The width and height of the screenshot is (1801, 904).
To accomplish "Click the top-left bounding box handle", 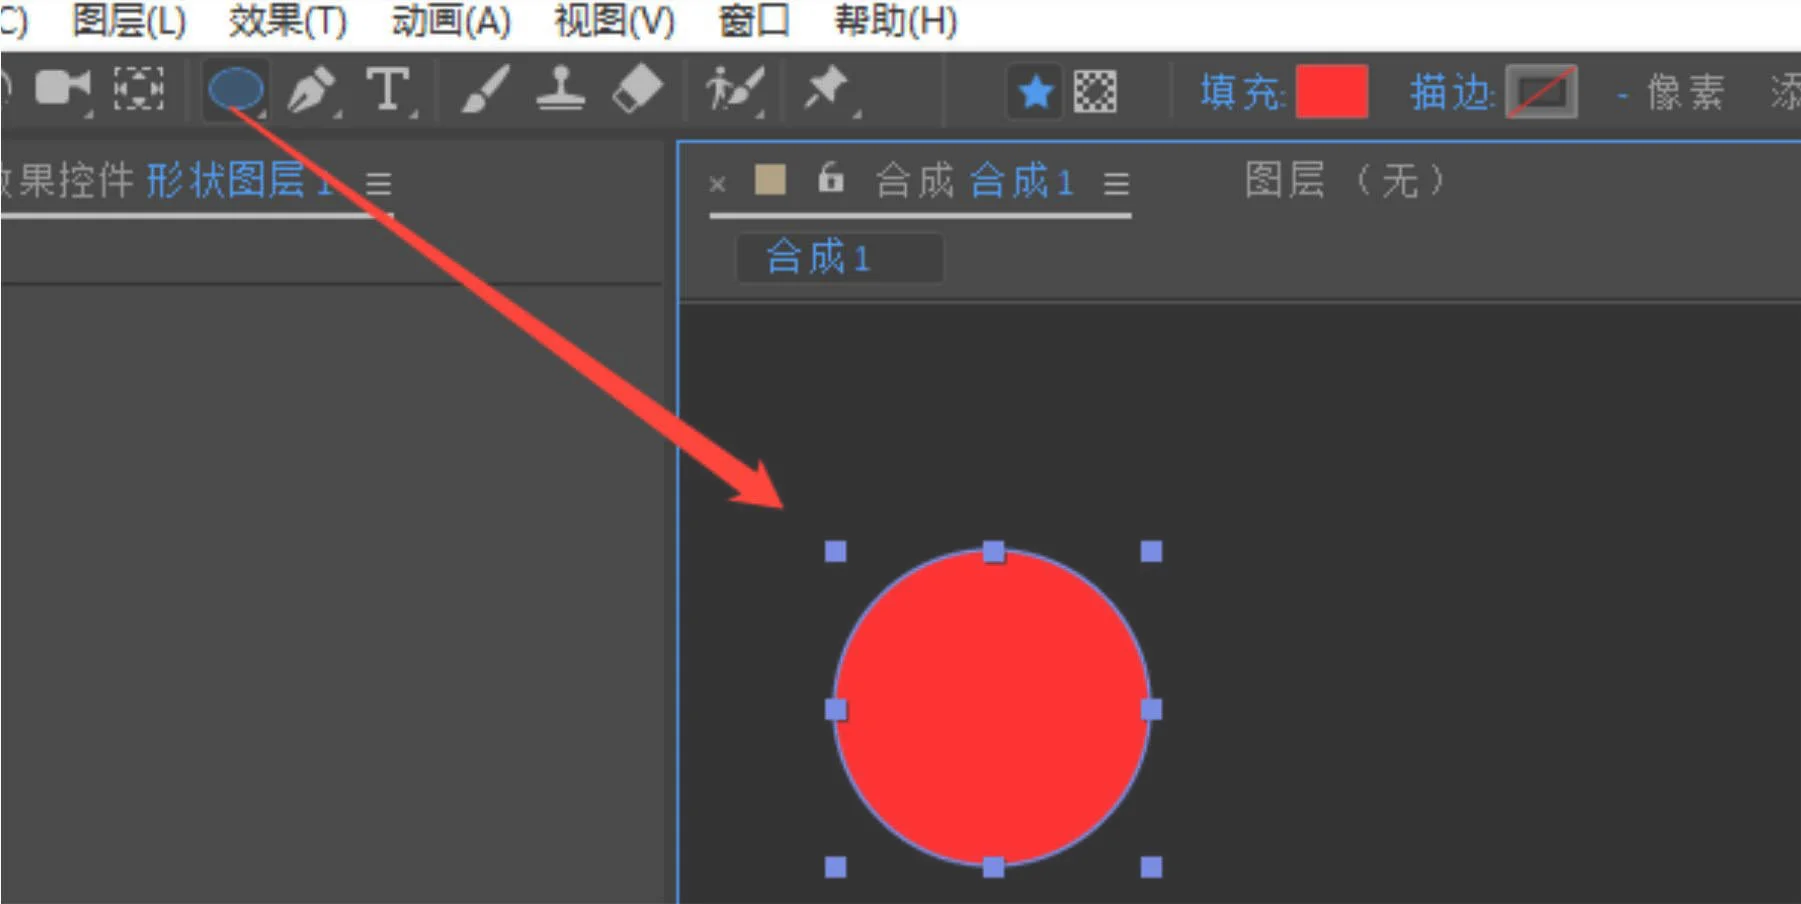I will pyautogui.click(x=835, y=551).
